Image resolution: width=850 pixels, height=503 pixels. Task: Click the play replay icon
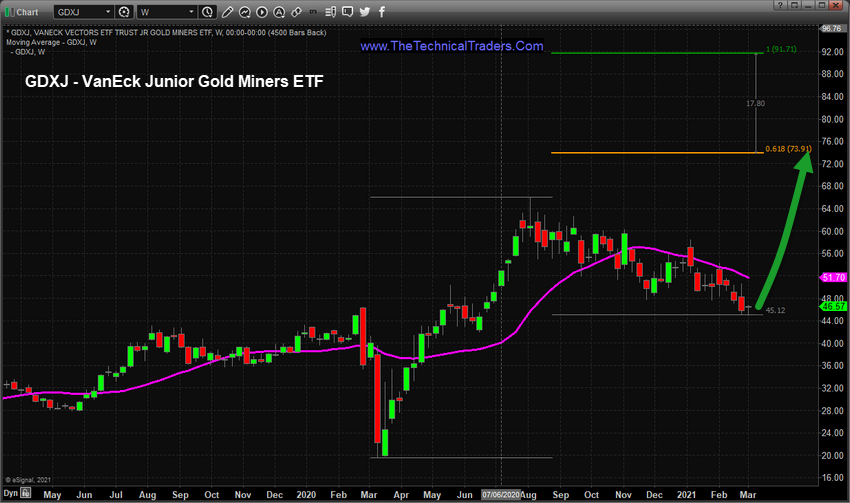(262, 12)
